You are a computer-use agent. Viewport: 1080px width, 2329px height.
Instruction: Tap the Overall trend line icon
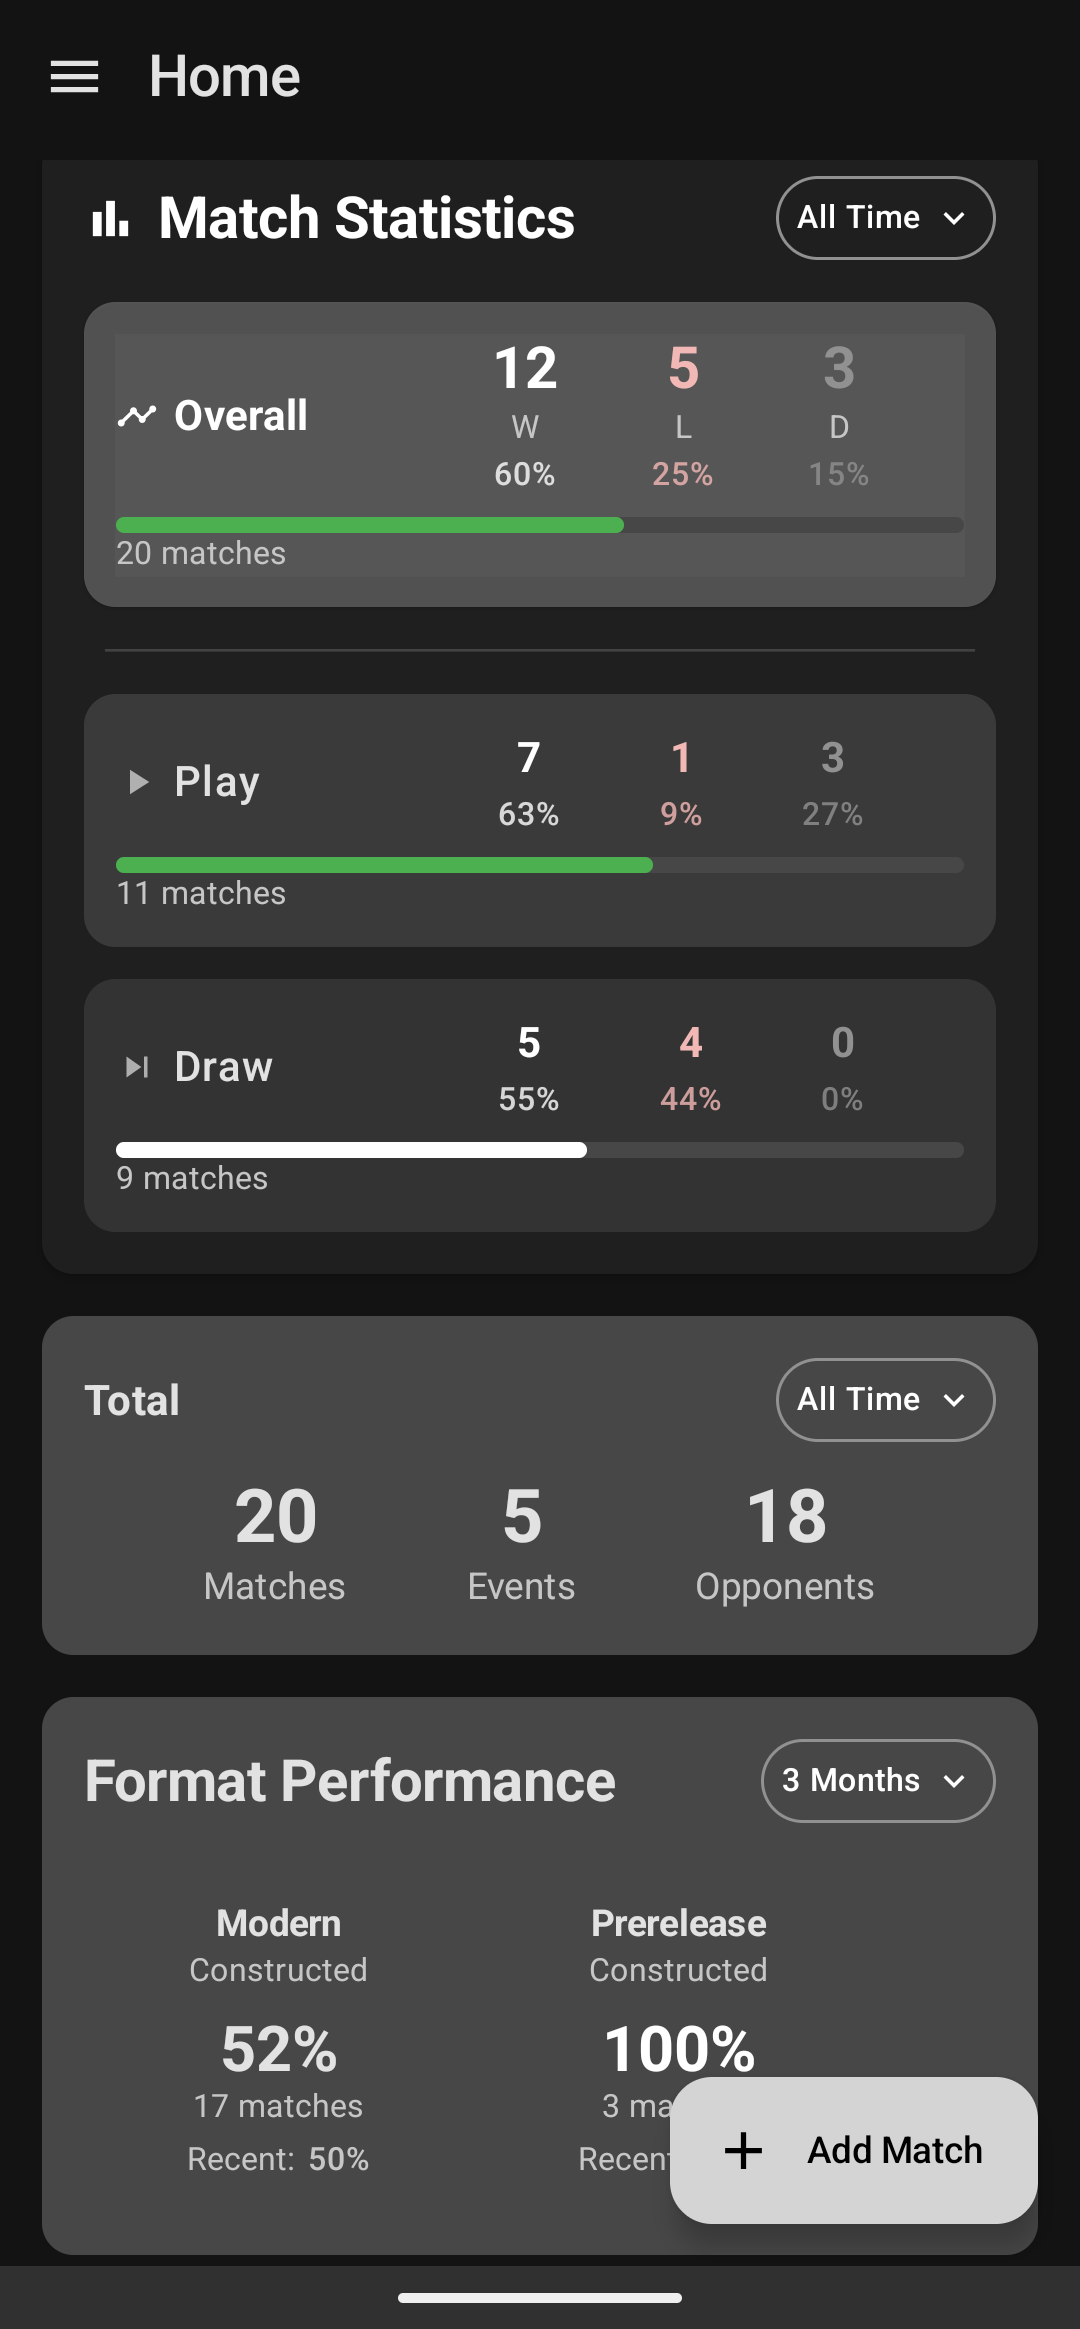point(137,415)
